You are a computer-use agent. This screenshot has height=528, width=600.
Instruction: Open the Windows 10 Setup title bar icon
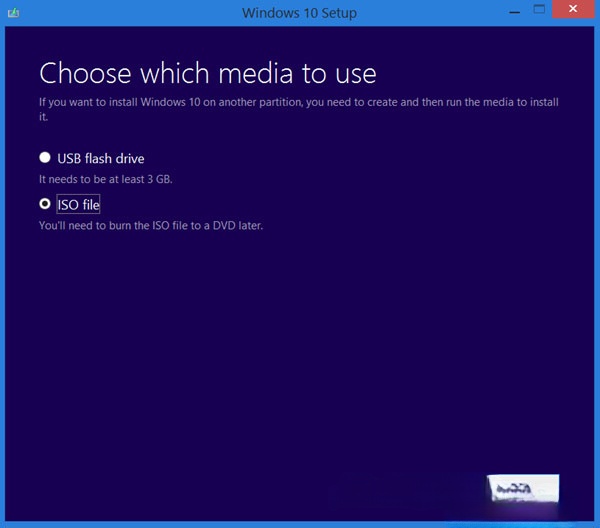coord(13,13)
